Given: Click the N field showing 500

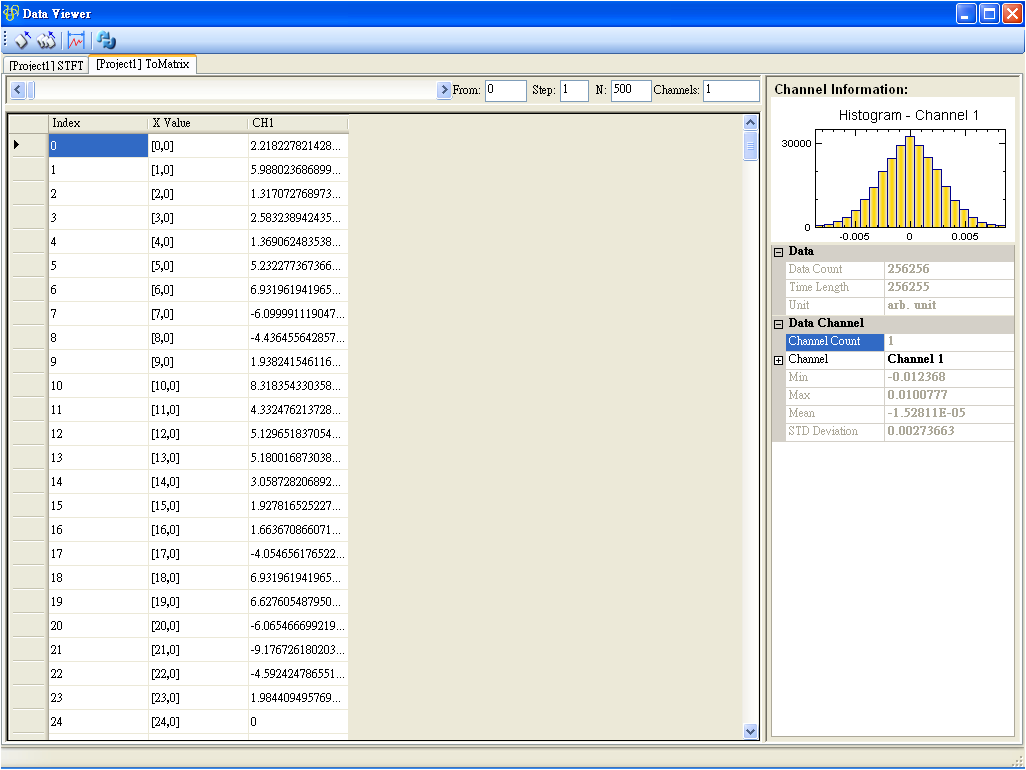Looking at the screenshot, I should (x=631, y=91).
